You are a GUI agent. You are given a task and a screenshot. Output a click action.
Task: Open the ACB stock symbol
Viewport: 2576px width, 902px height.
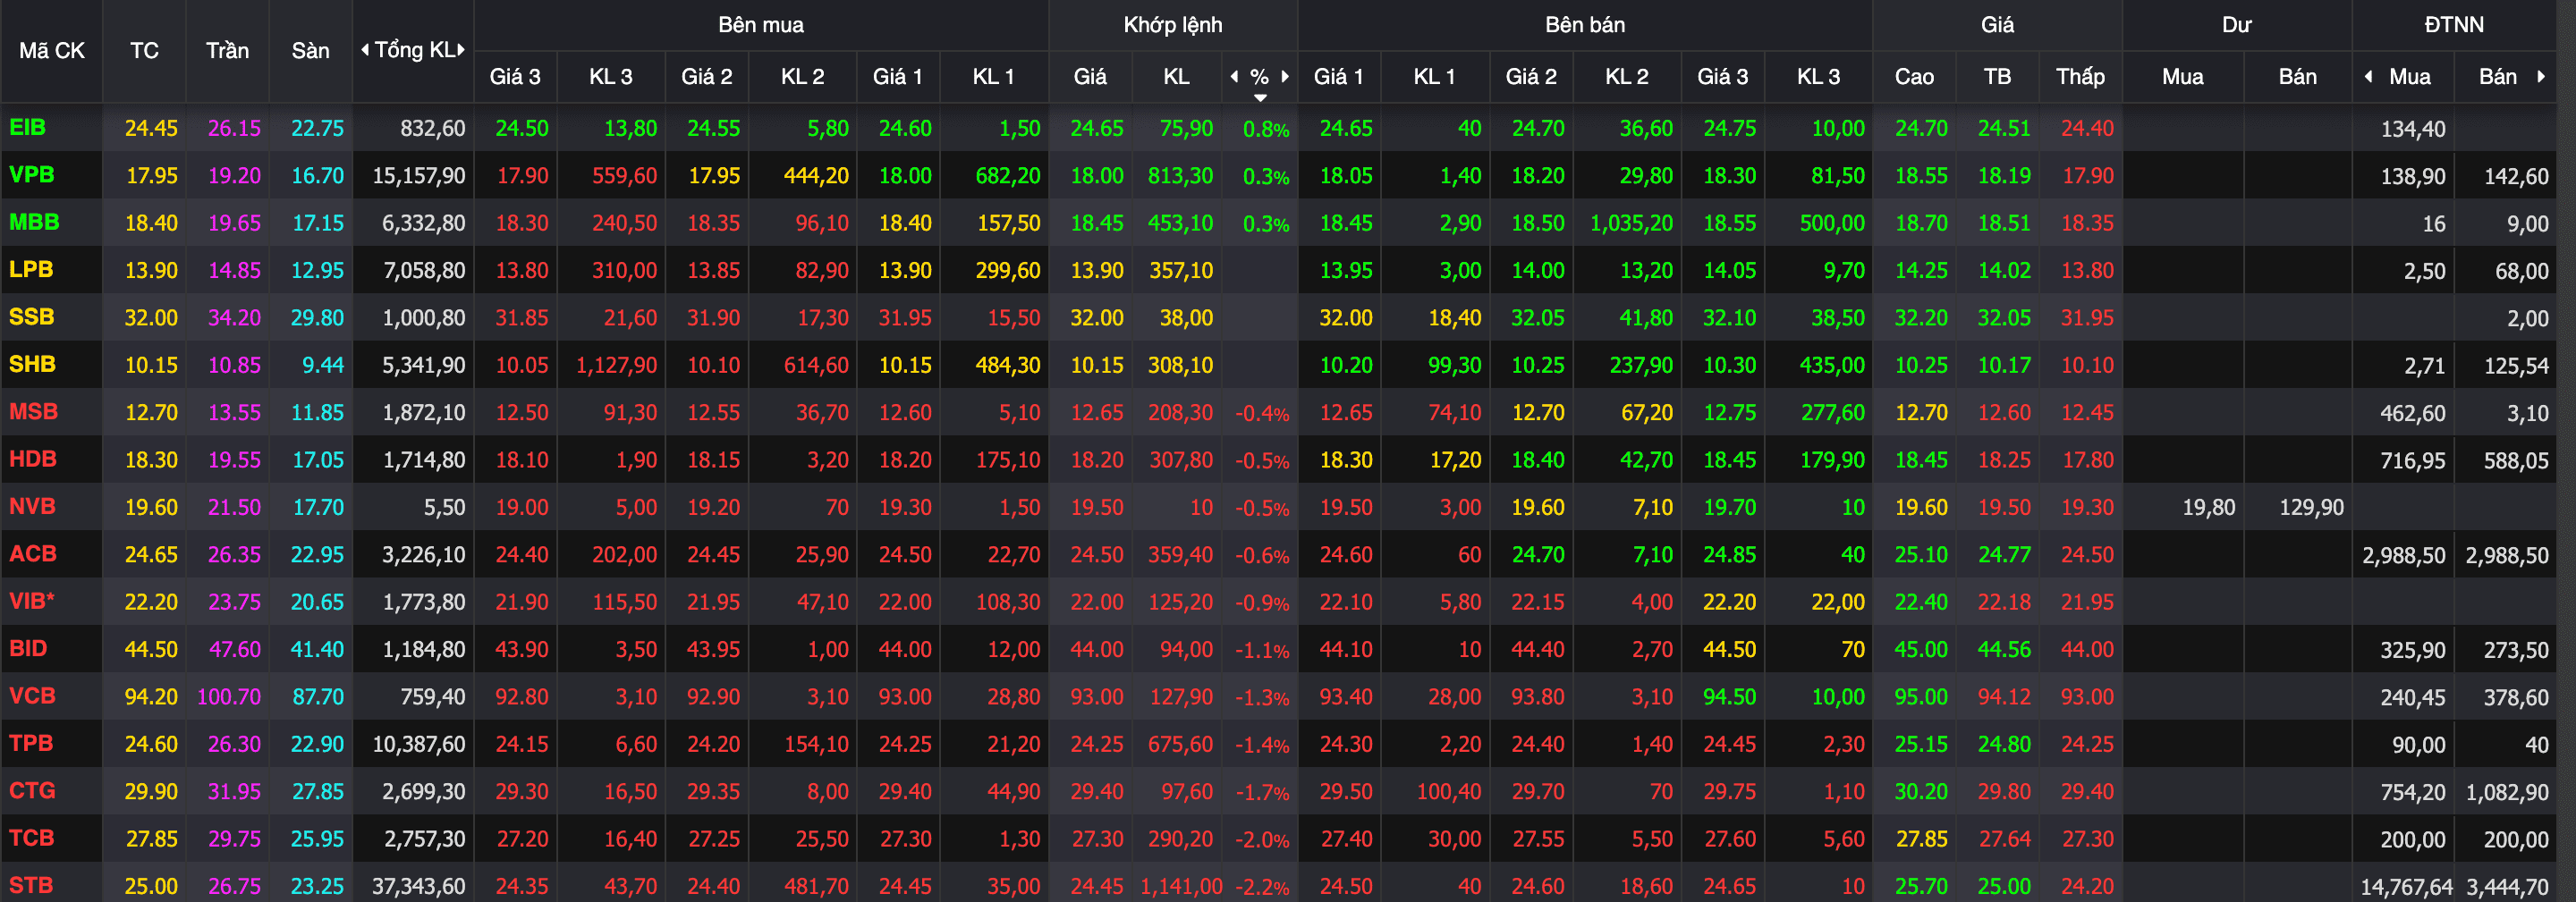32,553
